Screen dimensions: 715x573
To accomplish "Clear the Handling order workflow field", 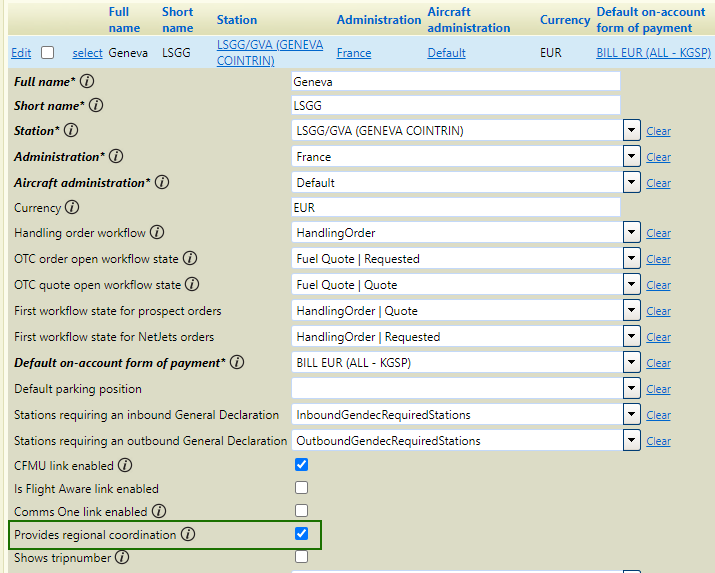I will (x=658, y=233).
